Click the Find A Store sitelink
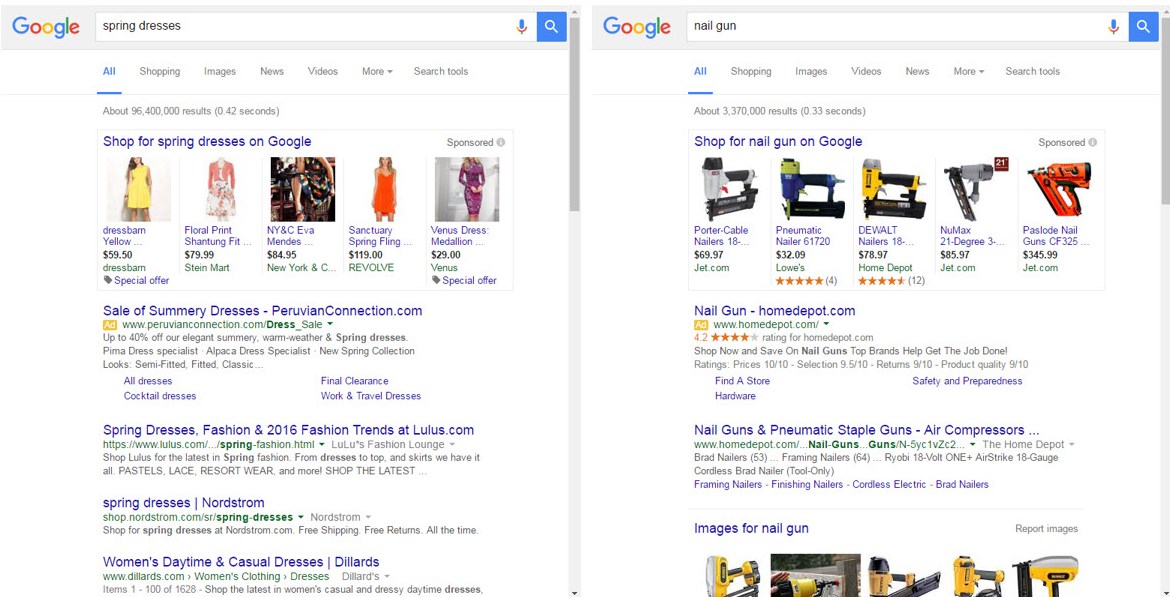1170x597 pixels. 742,381
